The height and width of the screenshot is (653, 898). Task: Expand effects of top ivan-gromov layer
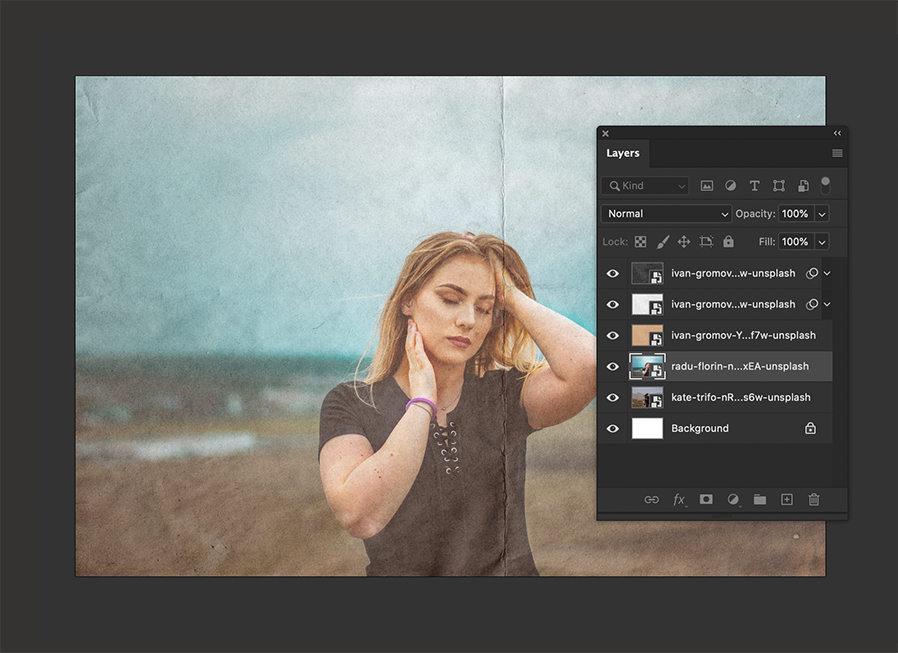coord(827,273)
